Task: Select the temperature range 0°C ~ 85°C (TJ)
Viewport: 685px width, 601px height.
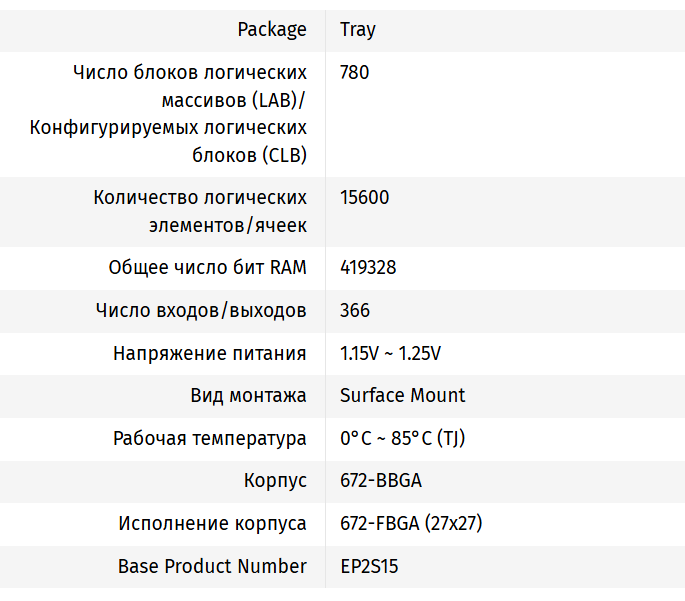Action: point(402,438)
